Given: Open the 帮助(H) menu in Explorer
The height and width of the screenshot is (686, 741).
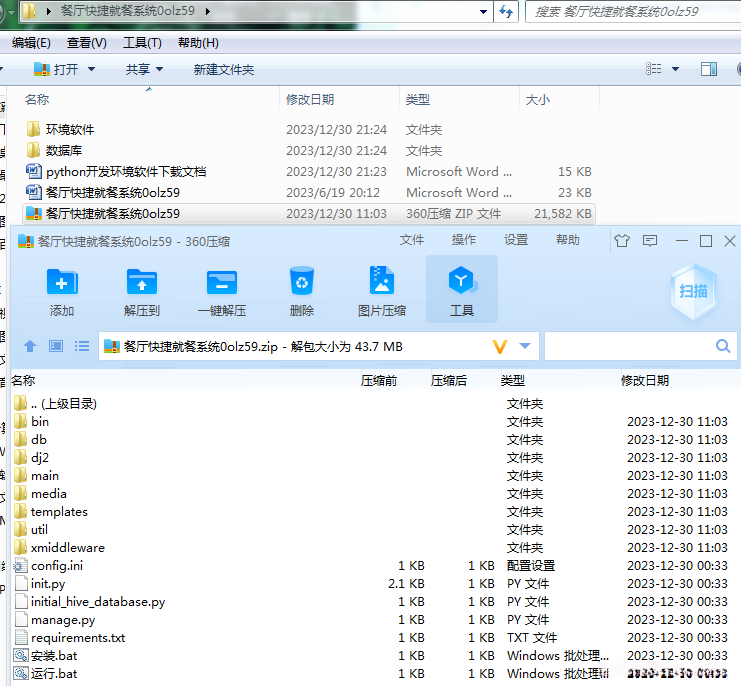Looking at the screenshot, I should (198, 43).
